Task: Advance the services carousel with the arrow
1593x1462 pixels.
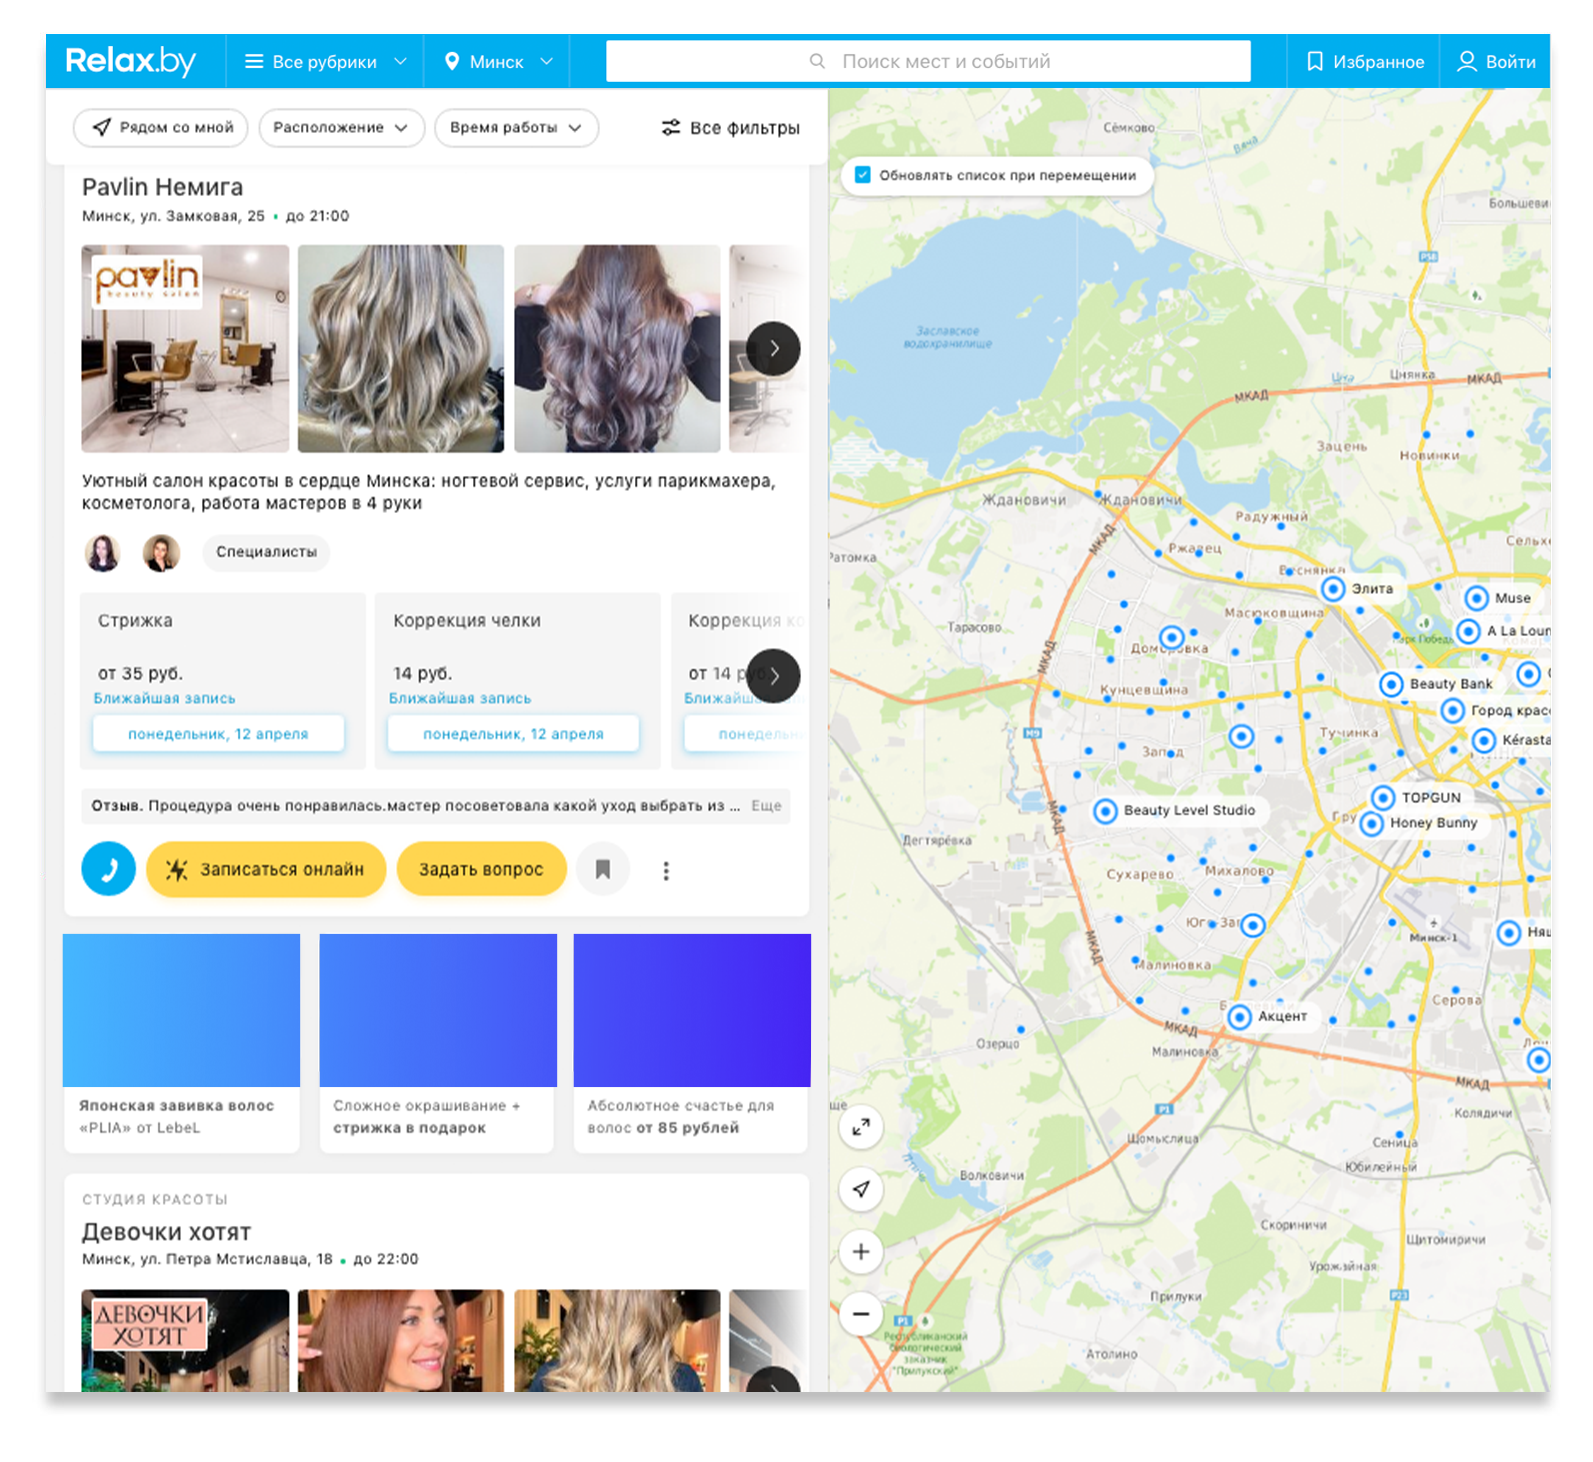Action: coord(773,676)
